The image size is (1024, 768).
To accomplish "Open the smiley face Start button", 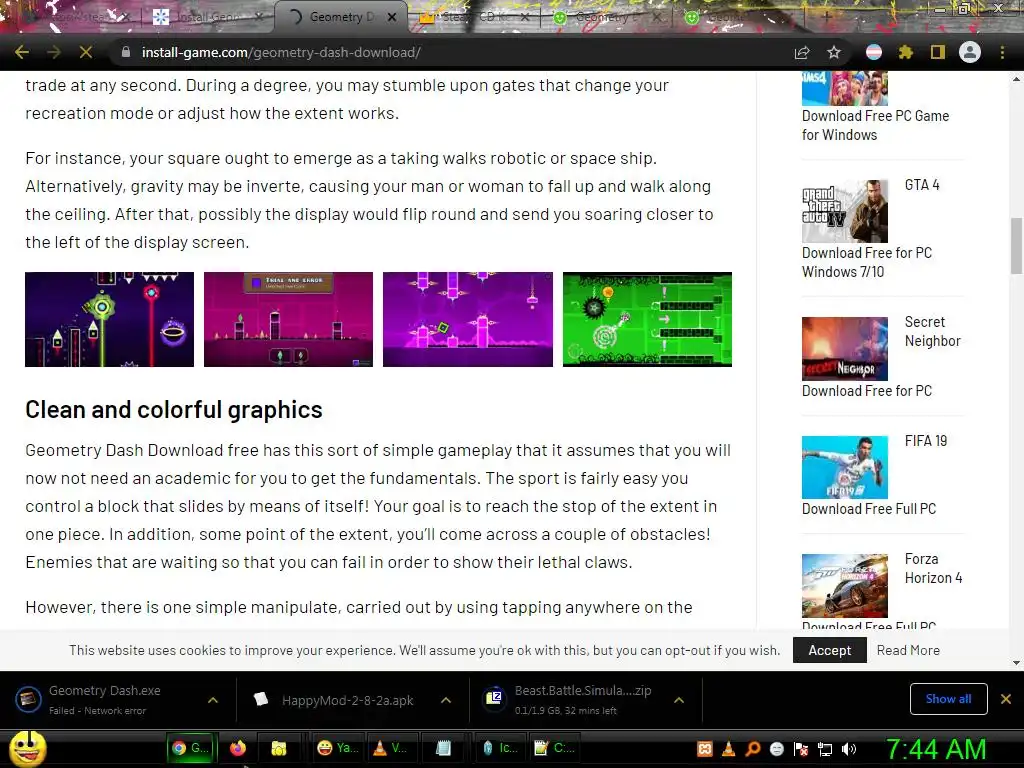I will click(27, 748).
